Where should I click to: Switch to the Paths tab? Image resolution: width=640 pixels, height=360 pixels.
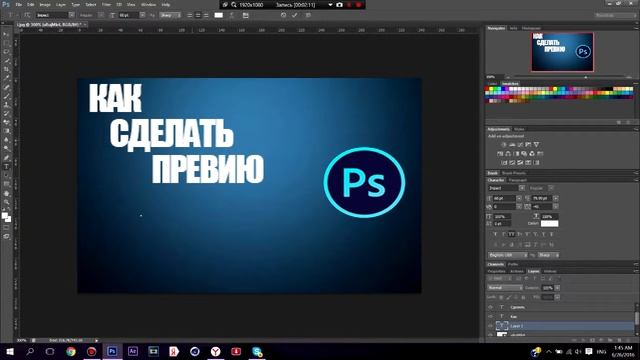(x=513, y=264)
